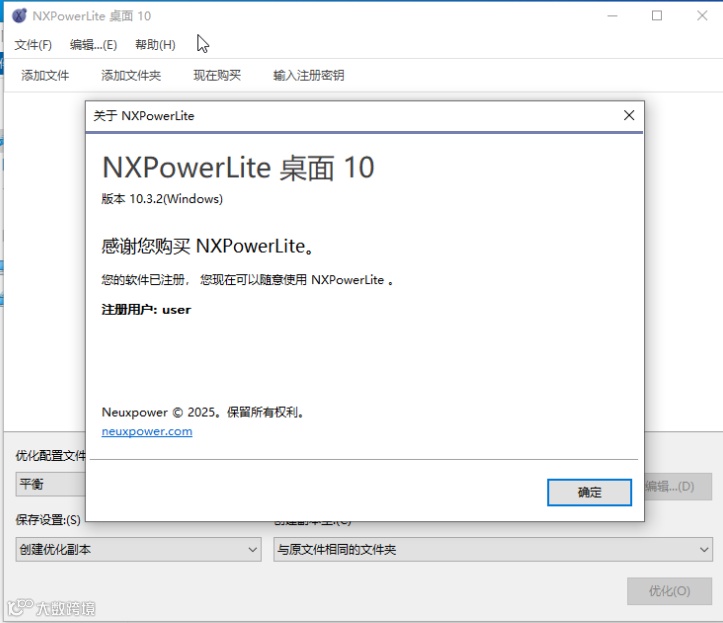
Task: Confirm the dialog with 确定 button
Action: tap(589, 492)
